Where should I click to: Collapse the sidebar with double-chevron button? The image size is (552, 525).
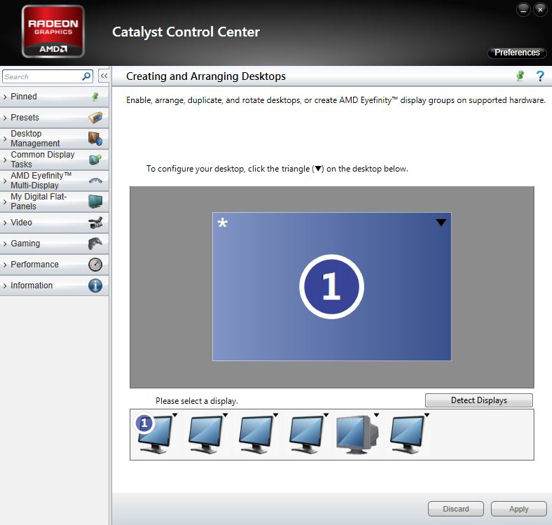tap(104, 76)
